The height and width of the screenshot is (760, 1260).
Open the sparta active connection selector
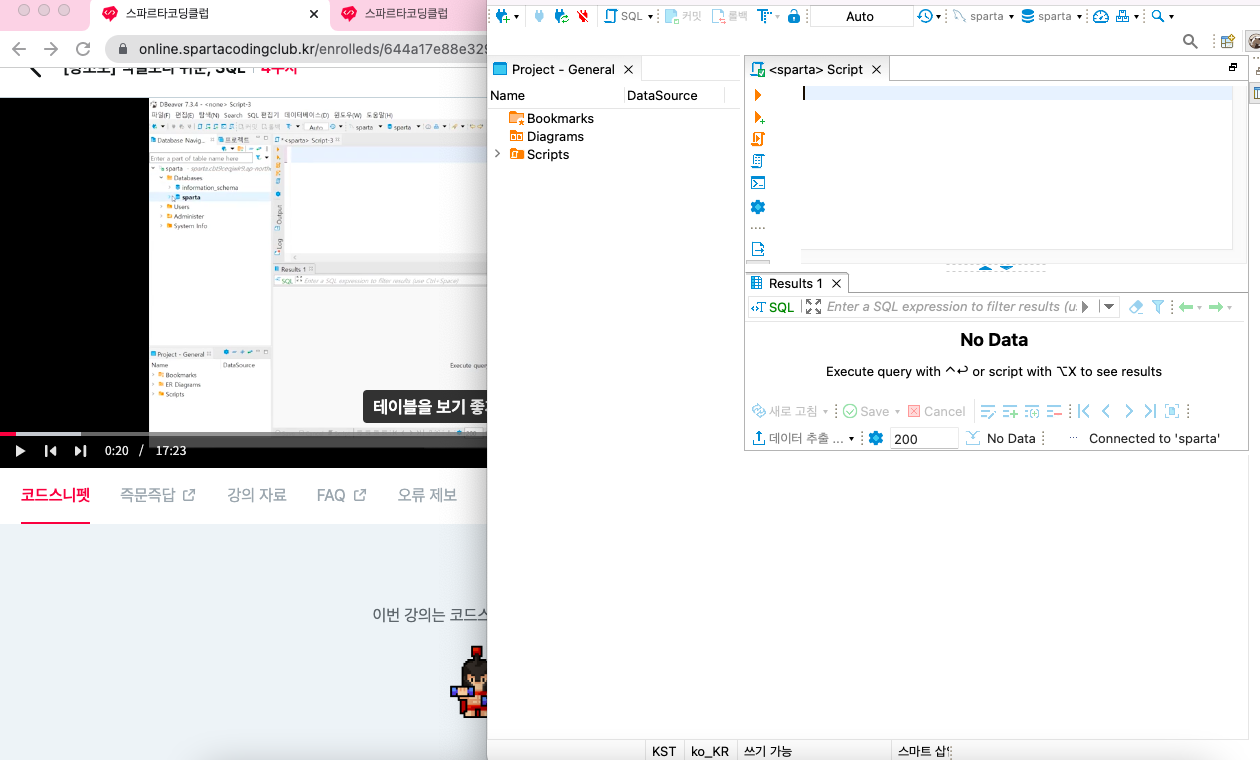982,16
